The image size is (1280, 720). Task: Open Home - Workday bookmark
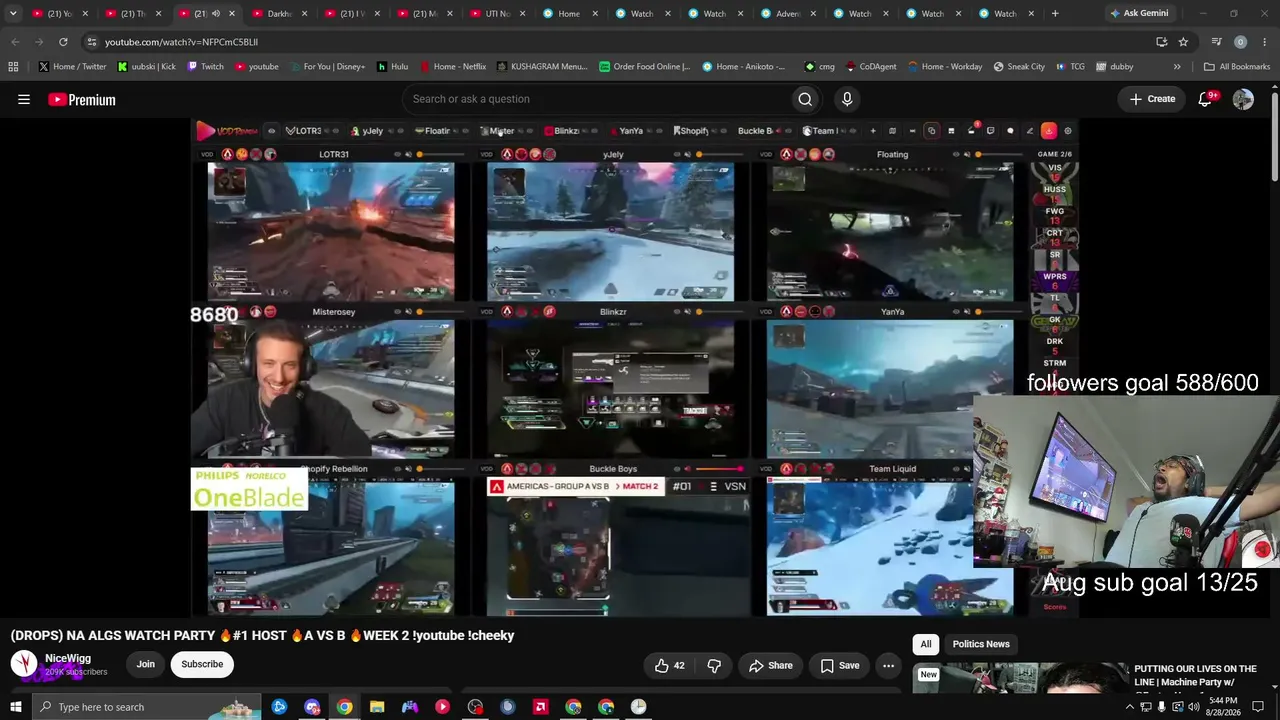point(945,67)
